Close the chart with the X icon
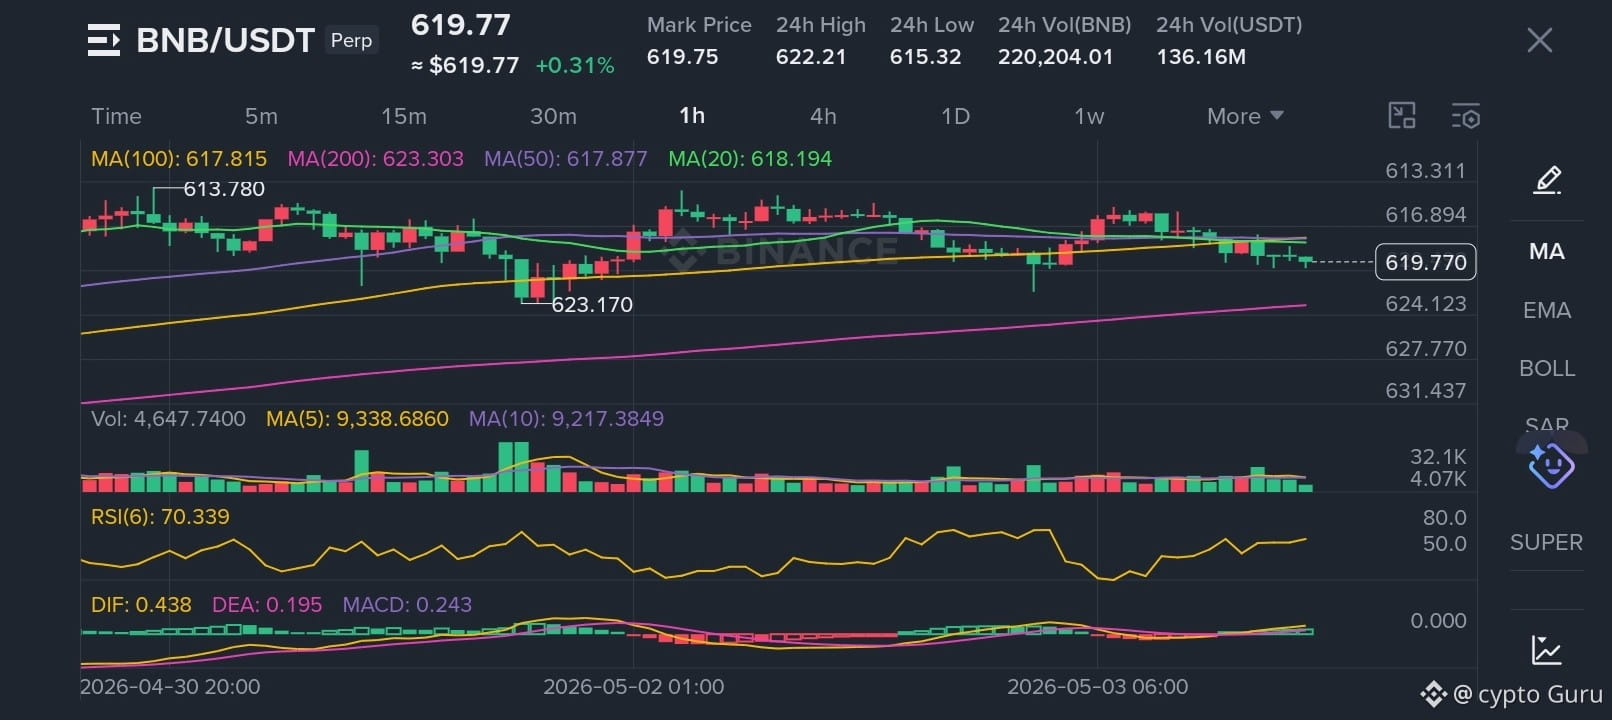The image size is (1612, 720). click(1540, 40)
